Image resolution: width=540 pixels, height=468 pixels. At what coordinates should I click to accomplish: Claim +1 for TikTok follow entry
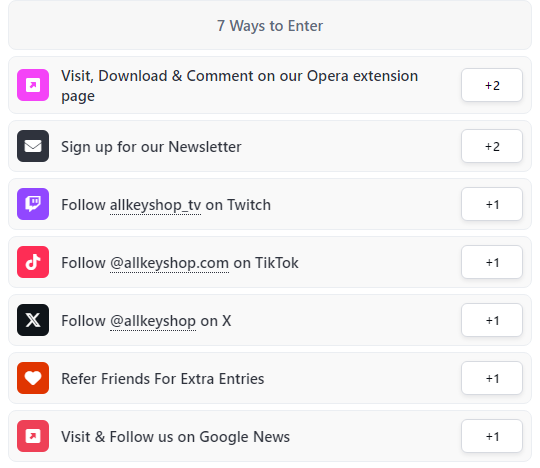coord(492,262)
